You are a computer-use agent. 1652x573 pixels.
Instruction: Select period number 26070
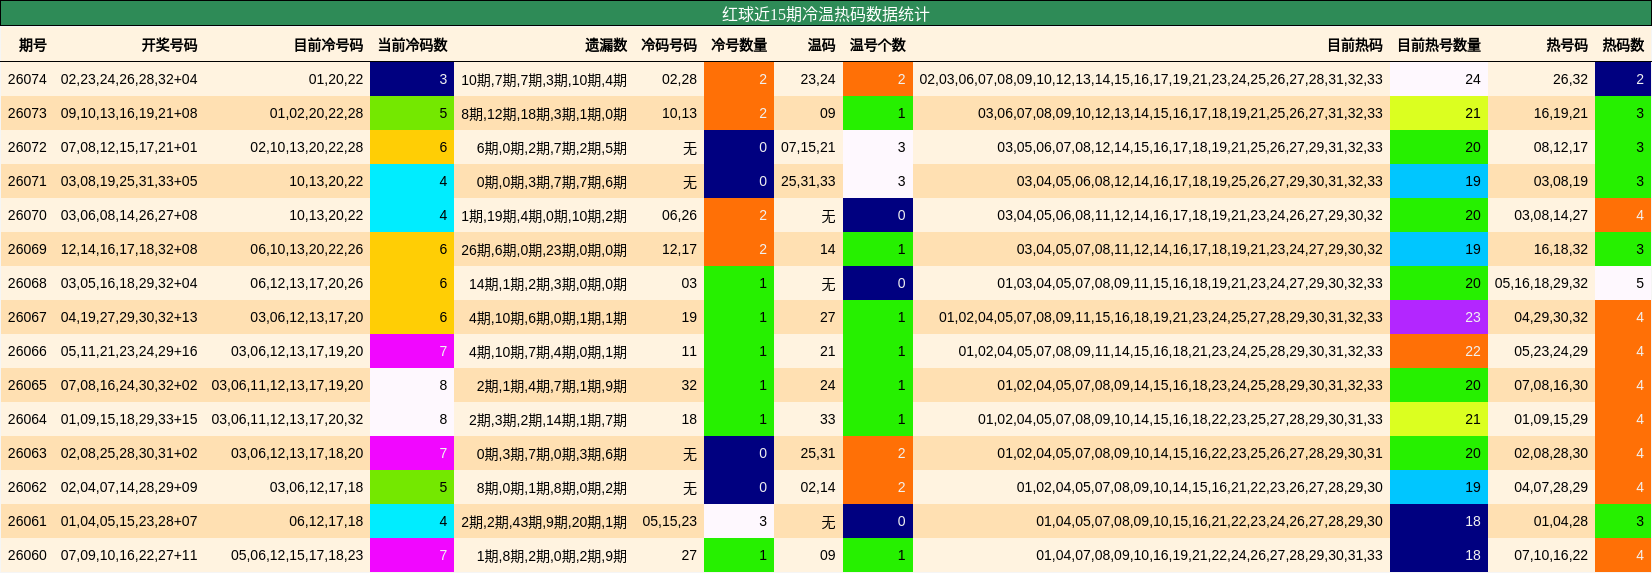[27, 215]
